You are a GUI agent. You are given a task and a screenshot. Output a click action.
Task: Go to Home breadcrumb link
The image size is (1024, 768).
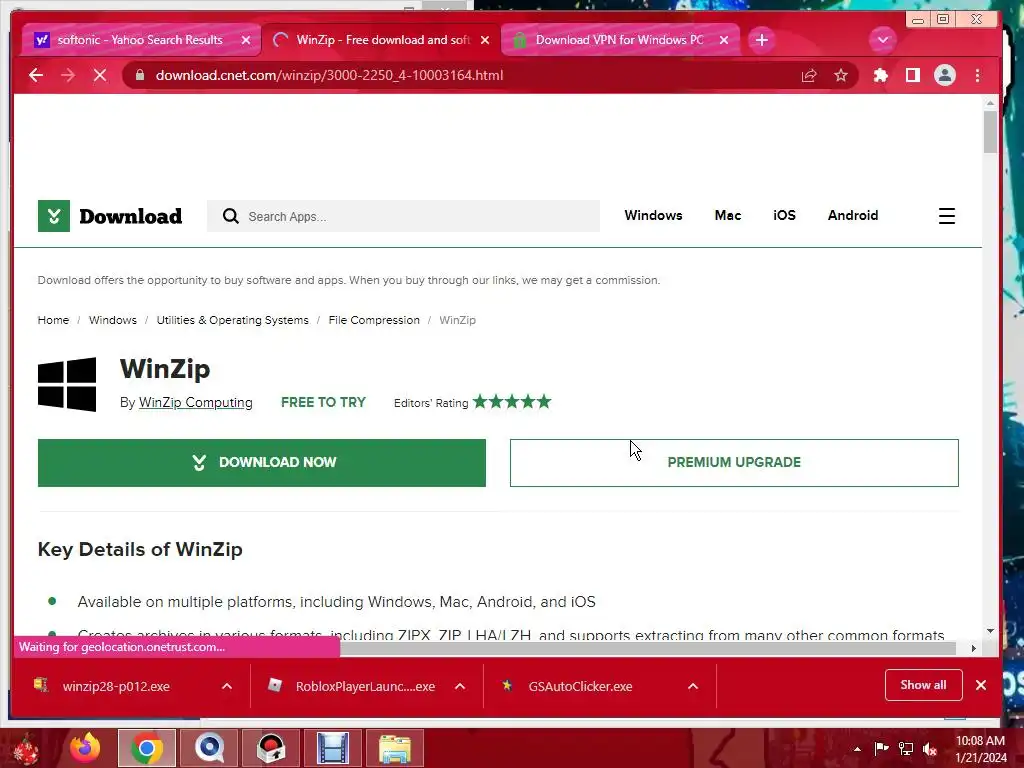tap(53, 320)
